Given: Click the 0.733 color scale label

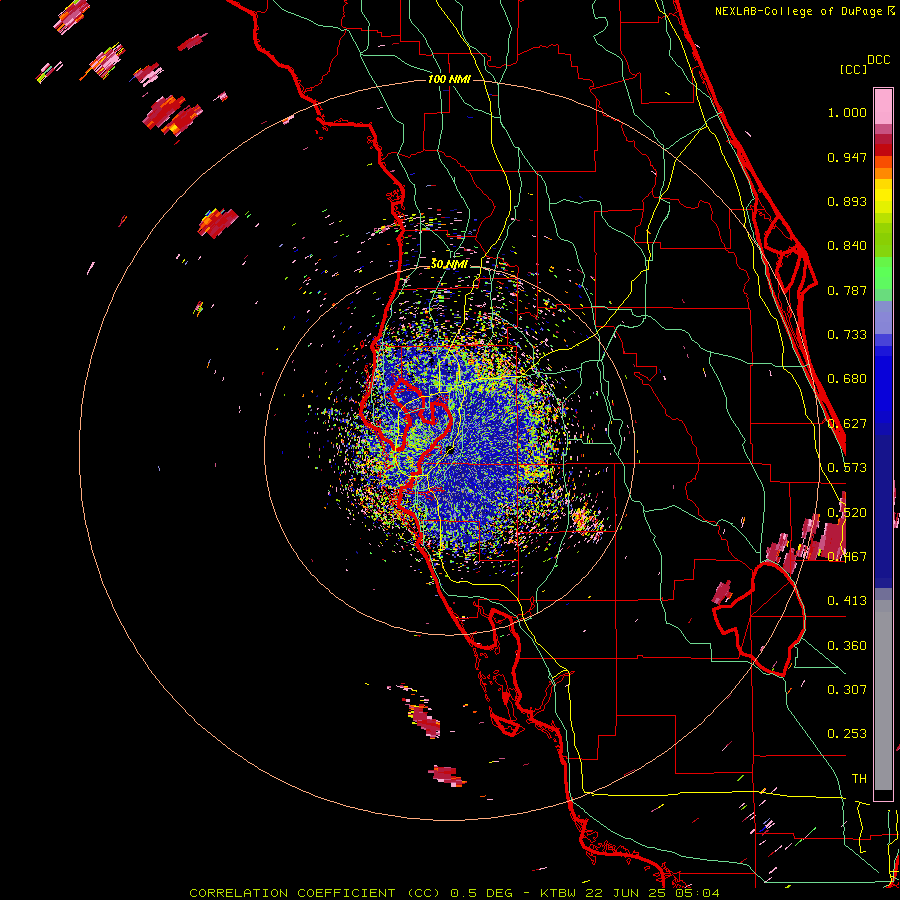Looking at the screenshot, I should click(x=847, y=335).
